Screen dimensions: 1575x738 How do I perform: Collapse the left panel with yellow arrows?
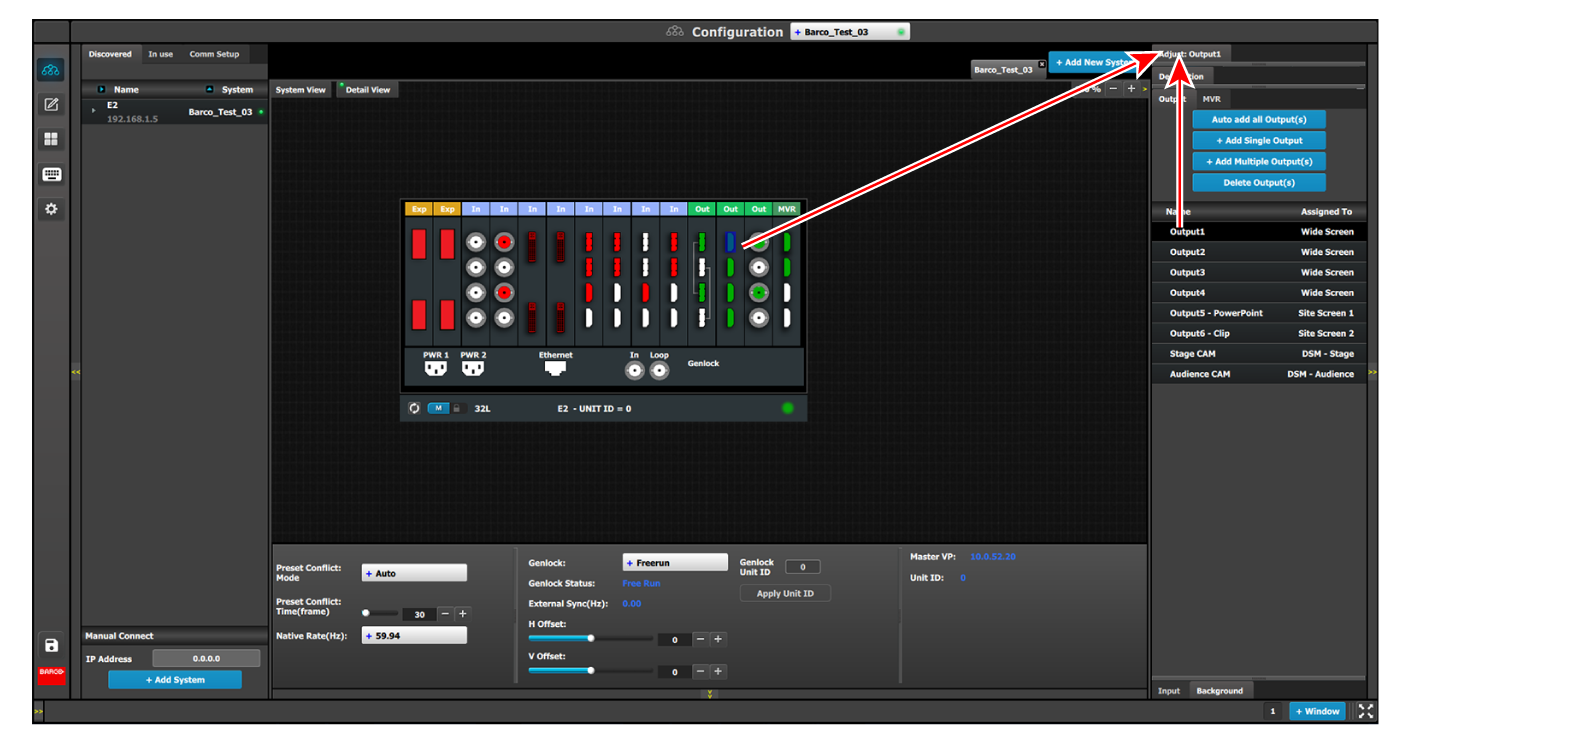75,372
